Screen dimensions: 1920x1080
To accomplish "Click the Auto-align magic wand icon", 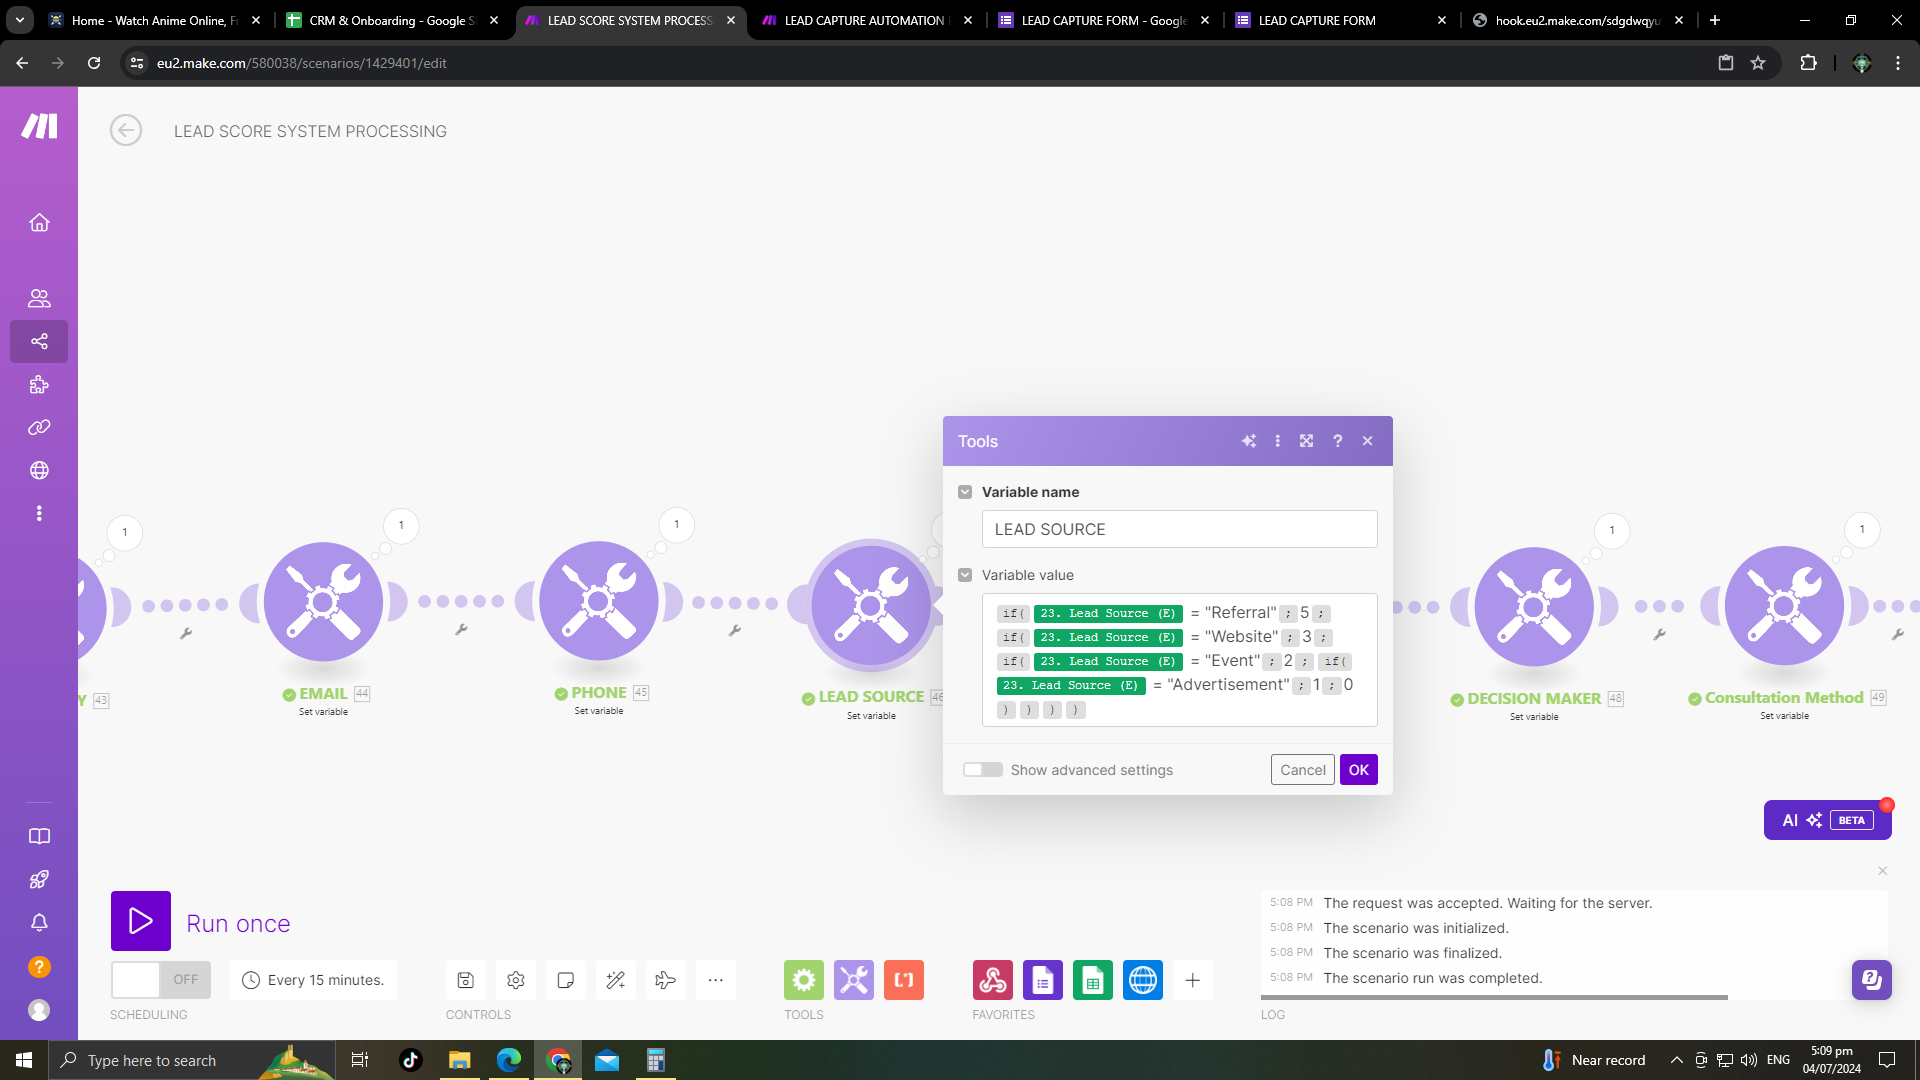I will [615, 980].
